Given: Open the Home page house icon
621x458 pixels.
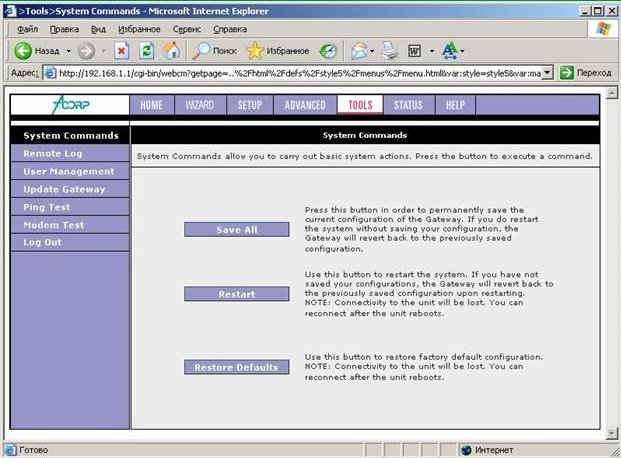Looking at the screenshot, I should [x=171, y=51].
